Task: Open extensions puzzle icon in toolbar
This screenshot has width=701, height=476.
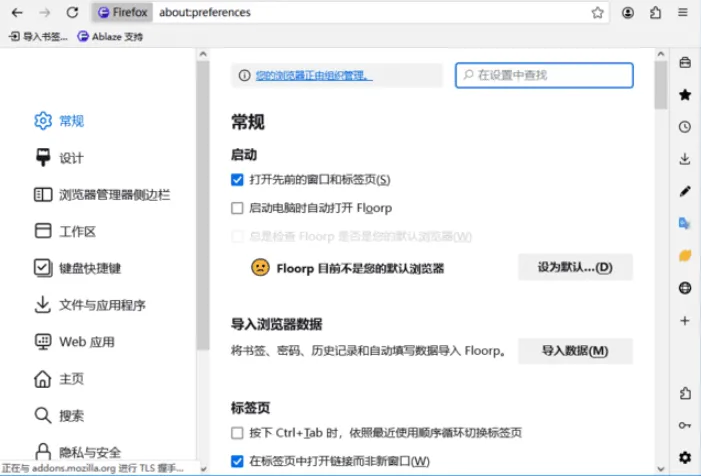Action: (x=655, y=13)
